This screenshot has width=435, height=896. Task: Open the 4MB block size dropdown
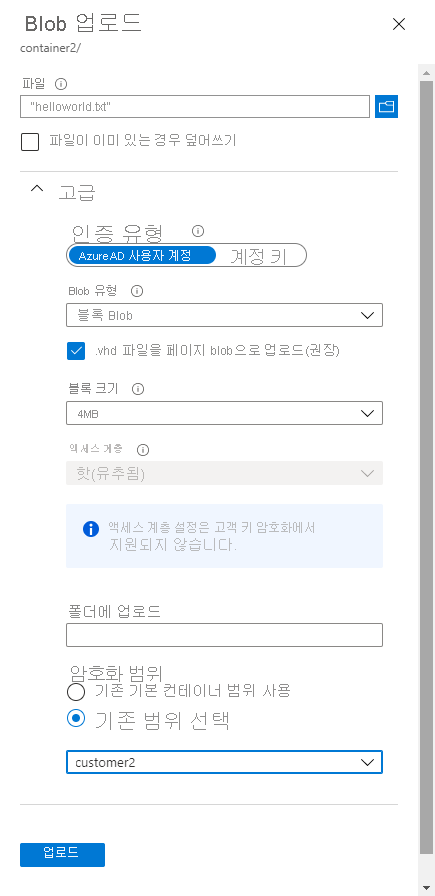click(224, 413)
